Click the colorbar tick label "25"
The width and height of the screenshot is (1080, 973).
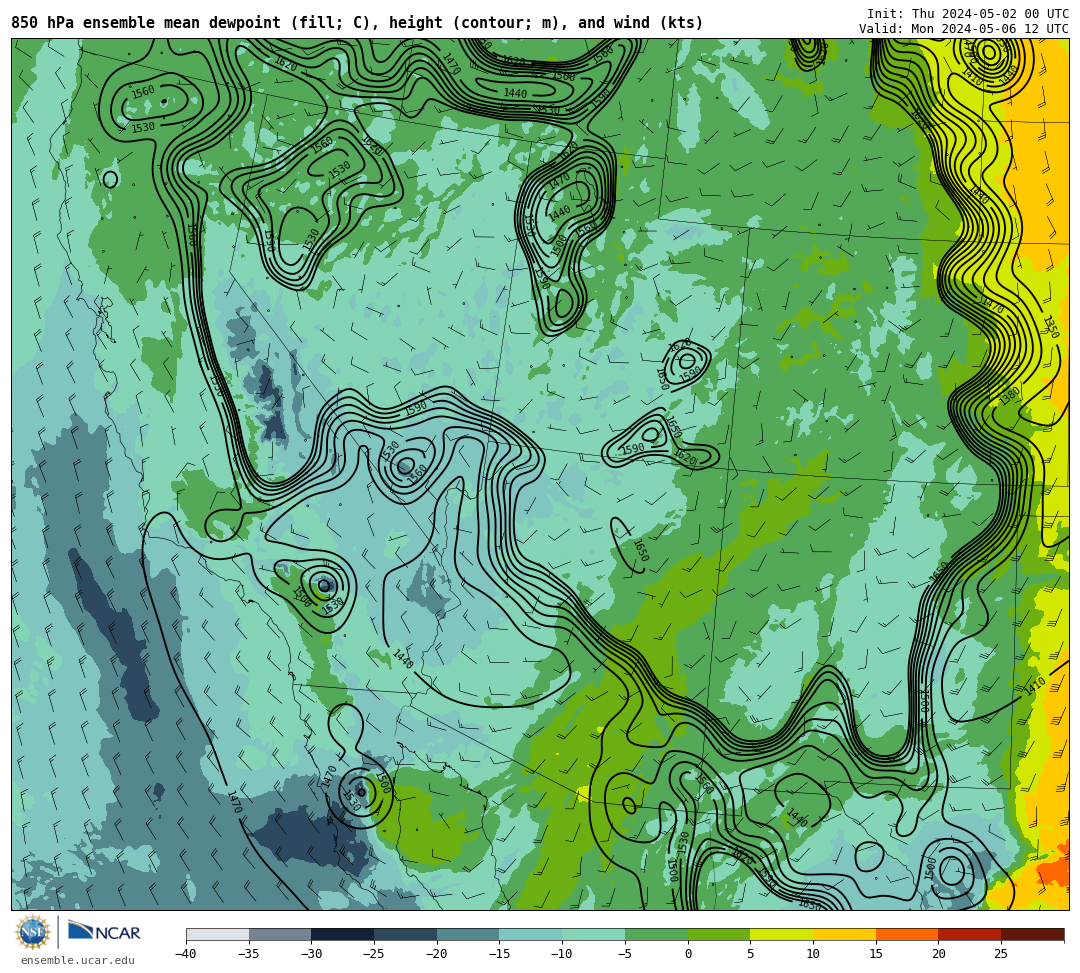coord(1001,954)
